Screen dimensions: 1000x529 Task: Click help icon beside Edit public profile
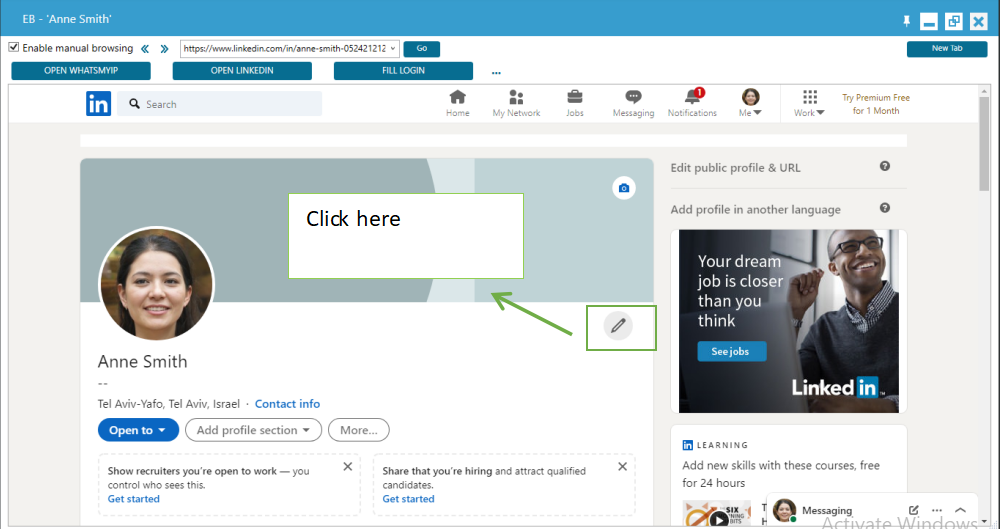pyautogui.click(x=885, y=167)
